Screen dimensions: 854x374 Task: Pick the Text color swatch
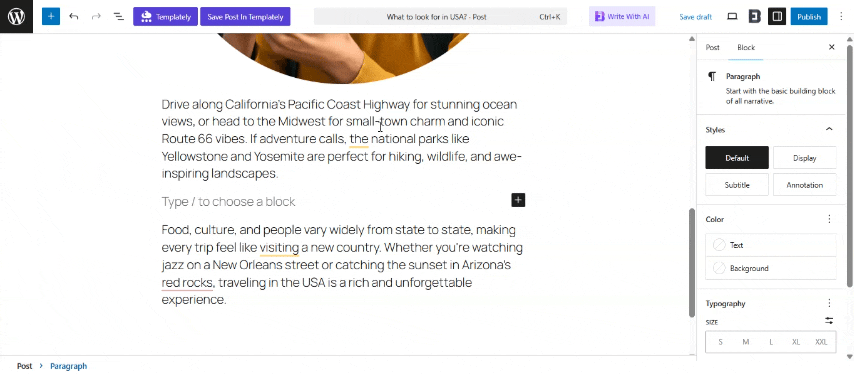771,245
